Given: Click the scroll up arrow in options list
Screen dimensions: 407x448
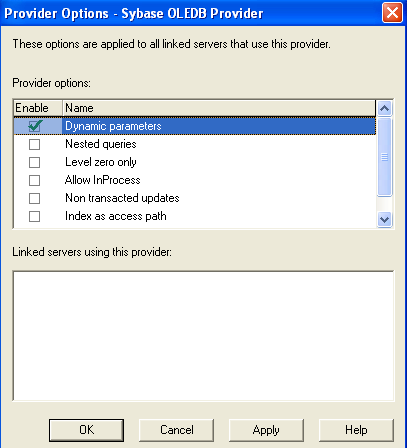Looking at the screenshot, I should coord(385,108).
